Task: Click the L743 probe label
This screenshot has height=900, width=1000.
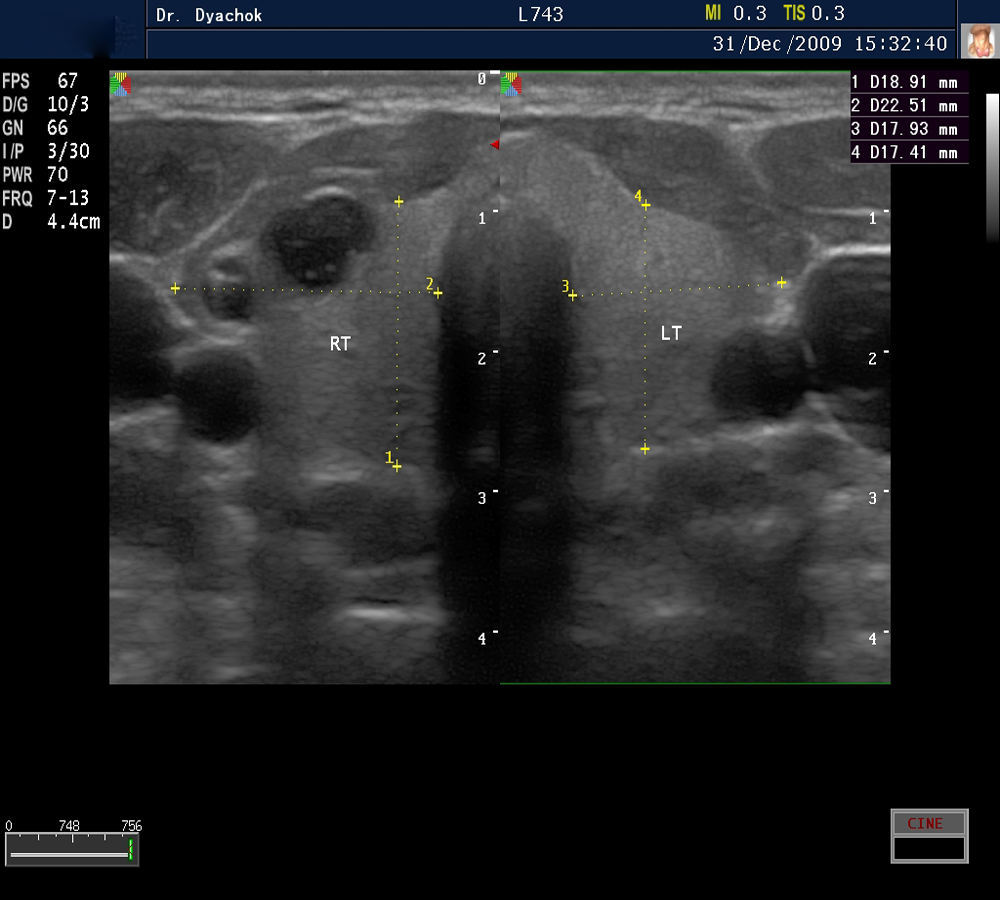Action: tap(541, 15)
